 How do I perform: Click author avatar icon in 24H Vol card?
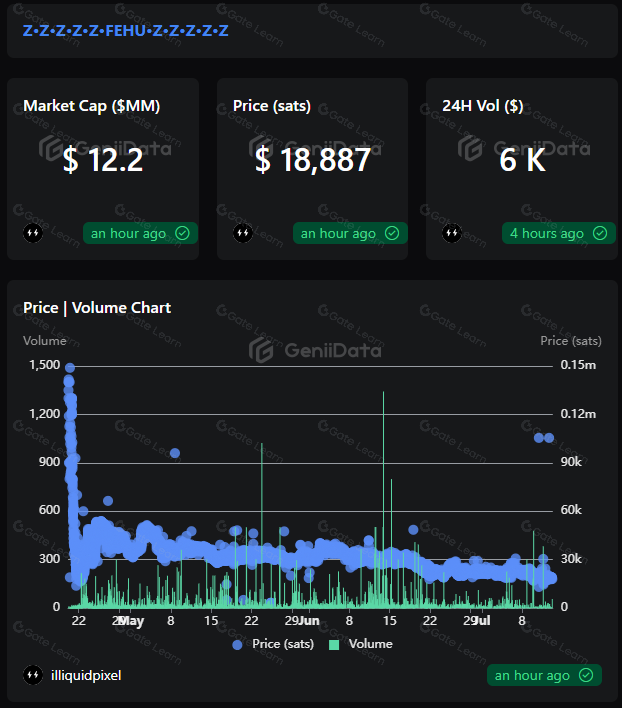pos(452,233)
